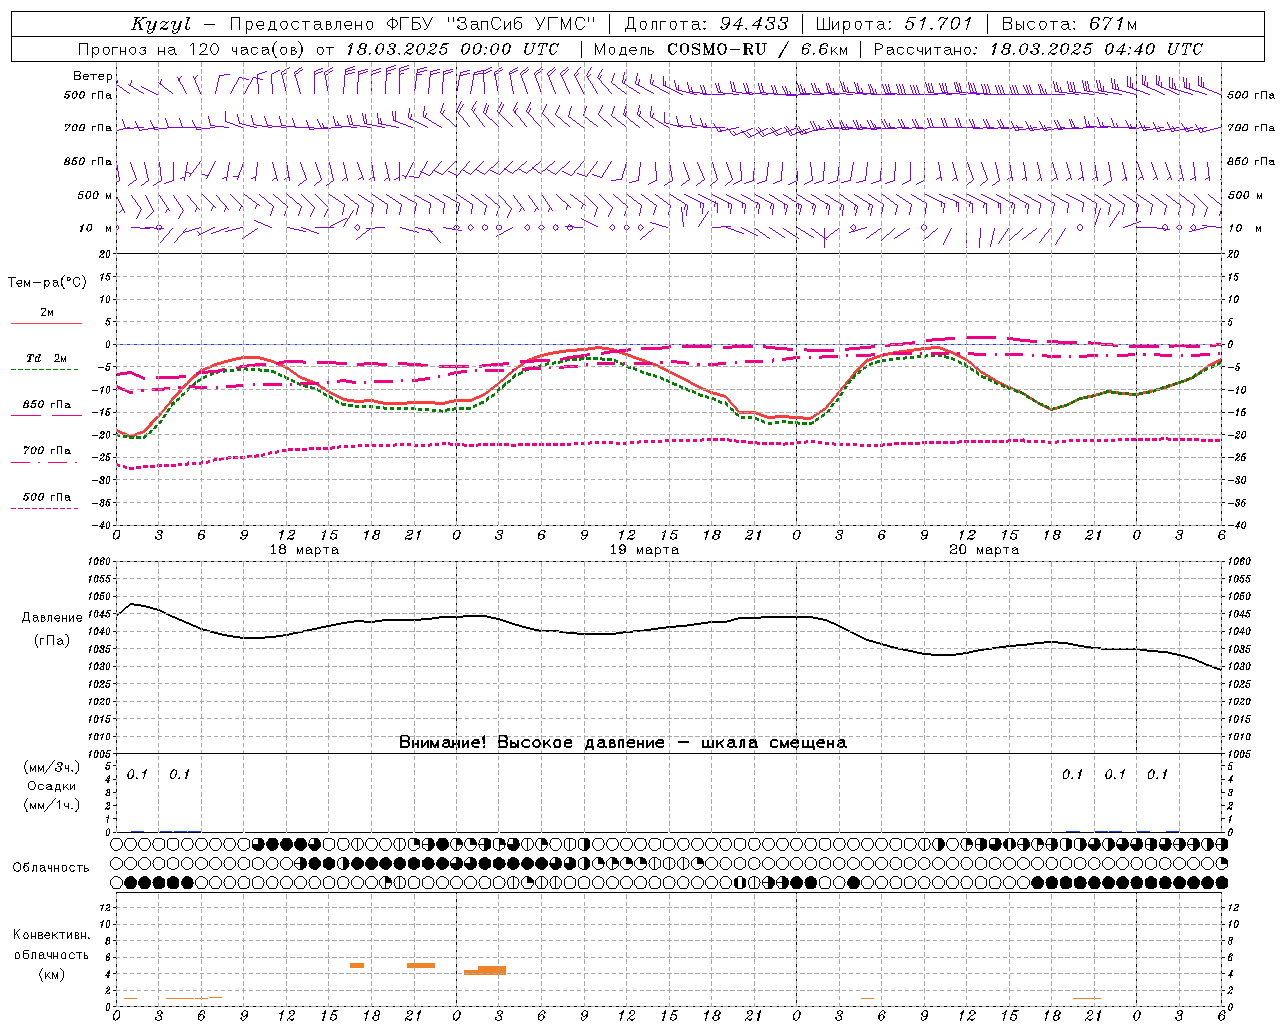Select the 'Высота: 671м' elevation text

(x=1069, y=24)
